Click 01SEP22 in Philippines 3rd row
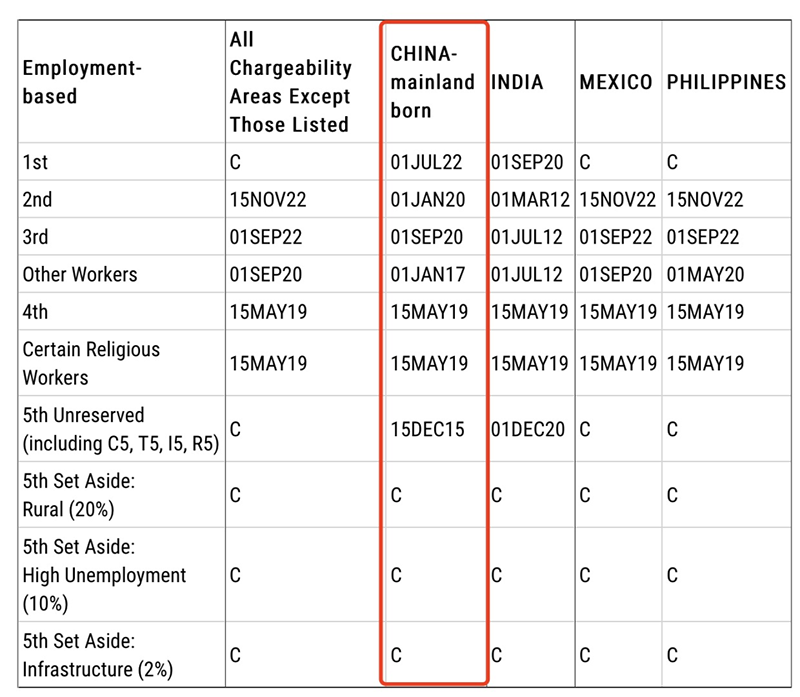 click(x=703, y=237)
